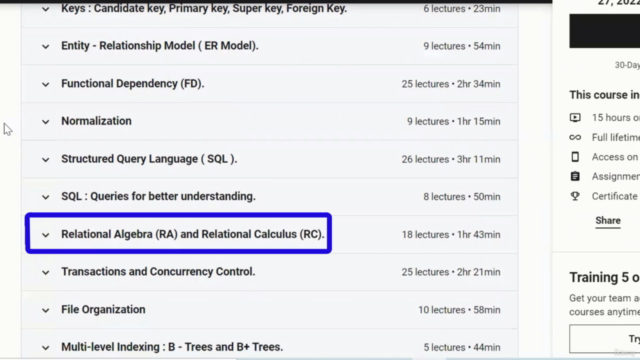Image resolution: width=640 pixels, height=360 pixels.
Task: Click '25 lectures • 2hr 34min' text
Action: [451, 84]
